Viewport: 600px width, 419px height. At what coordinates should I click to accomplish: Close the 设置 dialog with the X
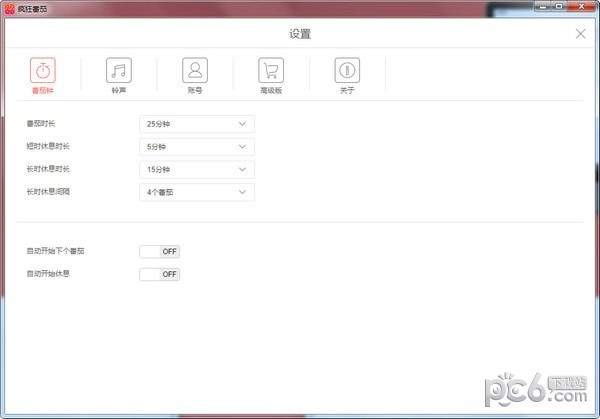(580, 33)
